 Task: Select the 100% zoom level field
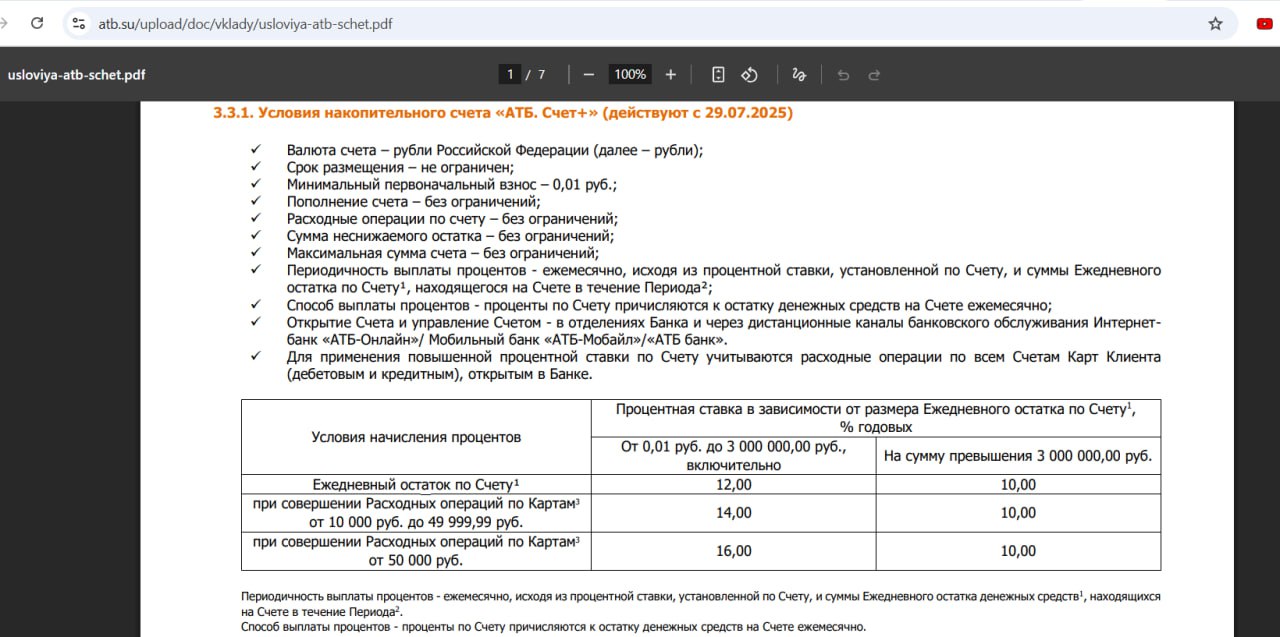point(630,74)
